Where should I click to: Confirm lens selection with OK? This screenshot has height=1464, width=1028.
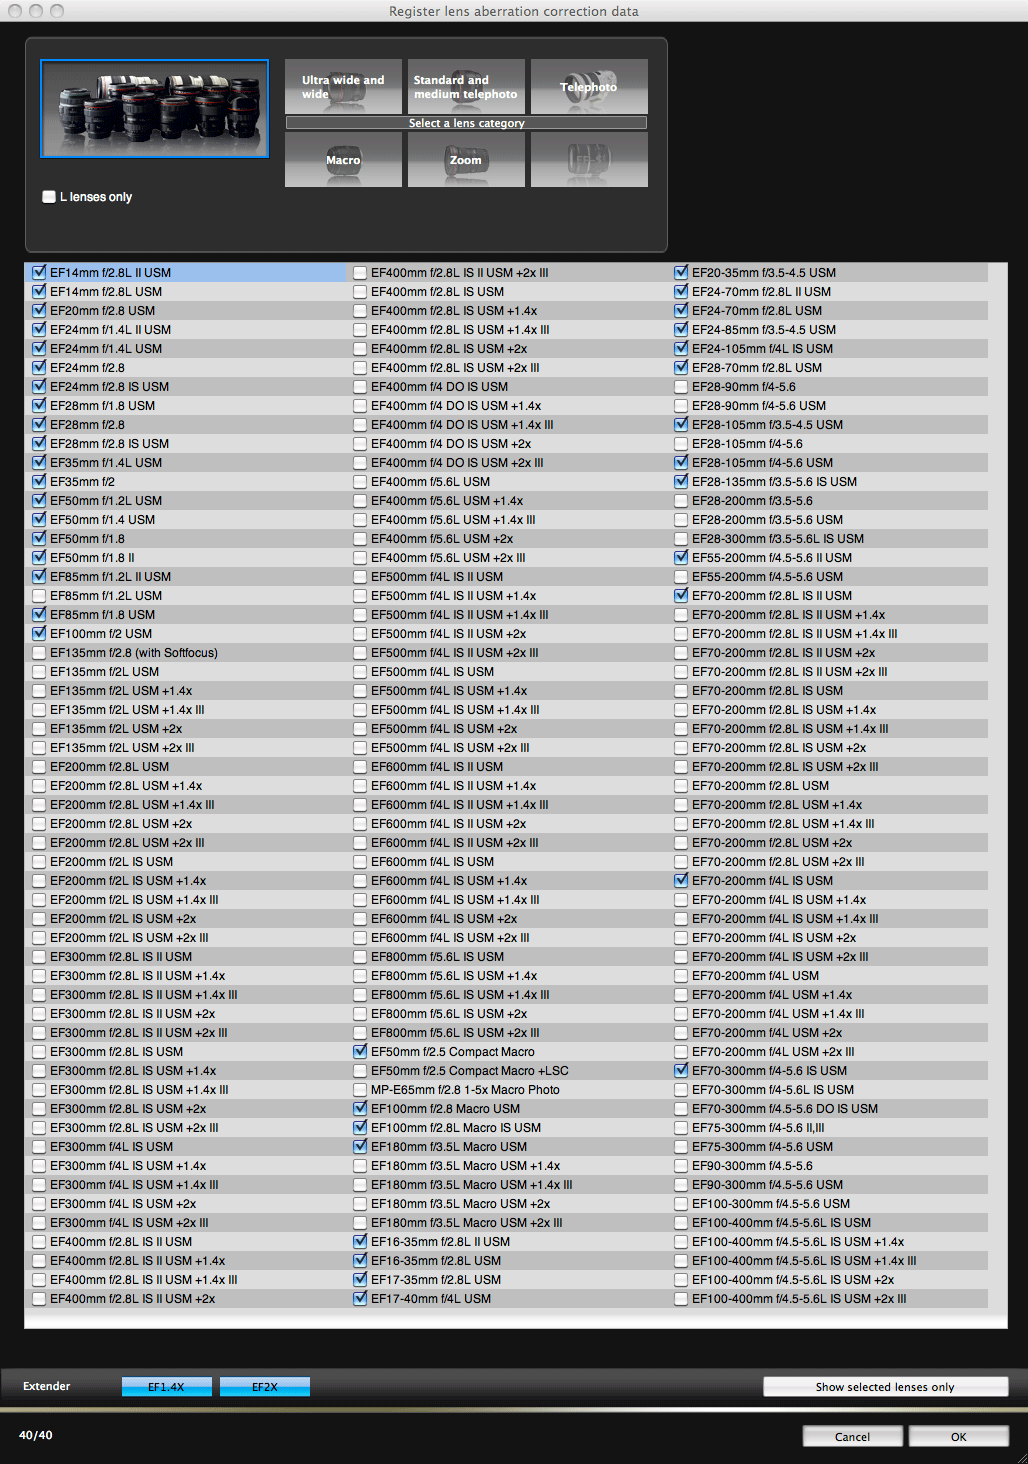point(958,1437)
